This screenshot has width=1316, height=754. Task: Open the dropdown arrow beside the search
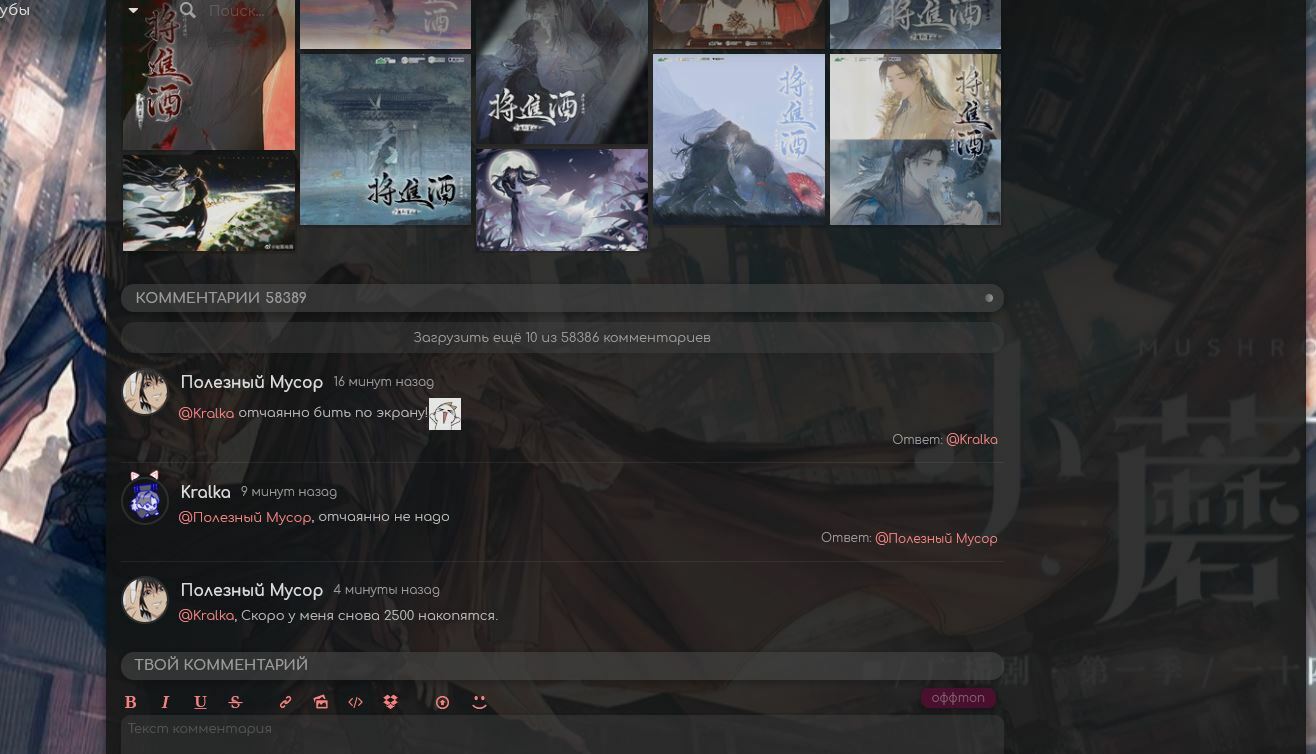point(133,11)
